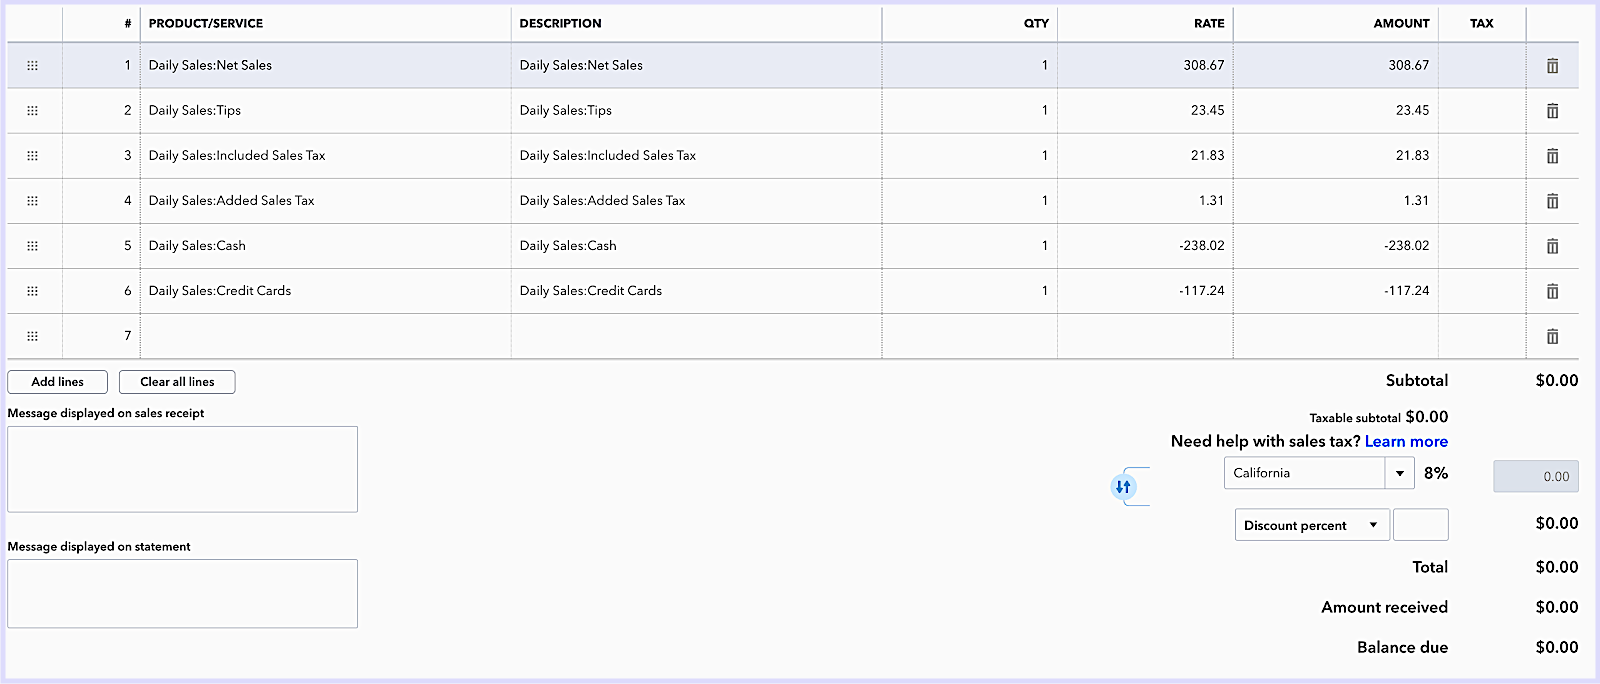Edit description of Credit Cards line
Viewport: 1600px width, 684px height.
[x=696, y=290]
